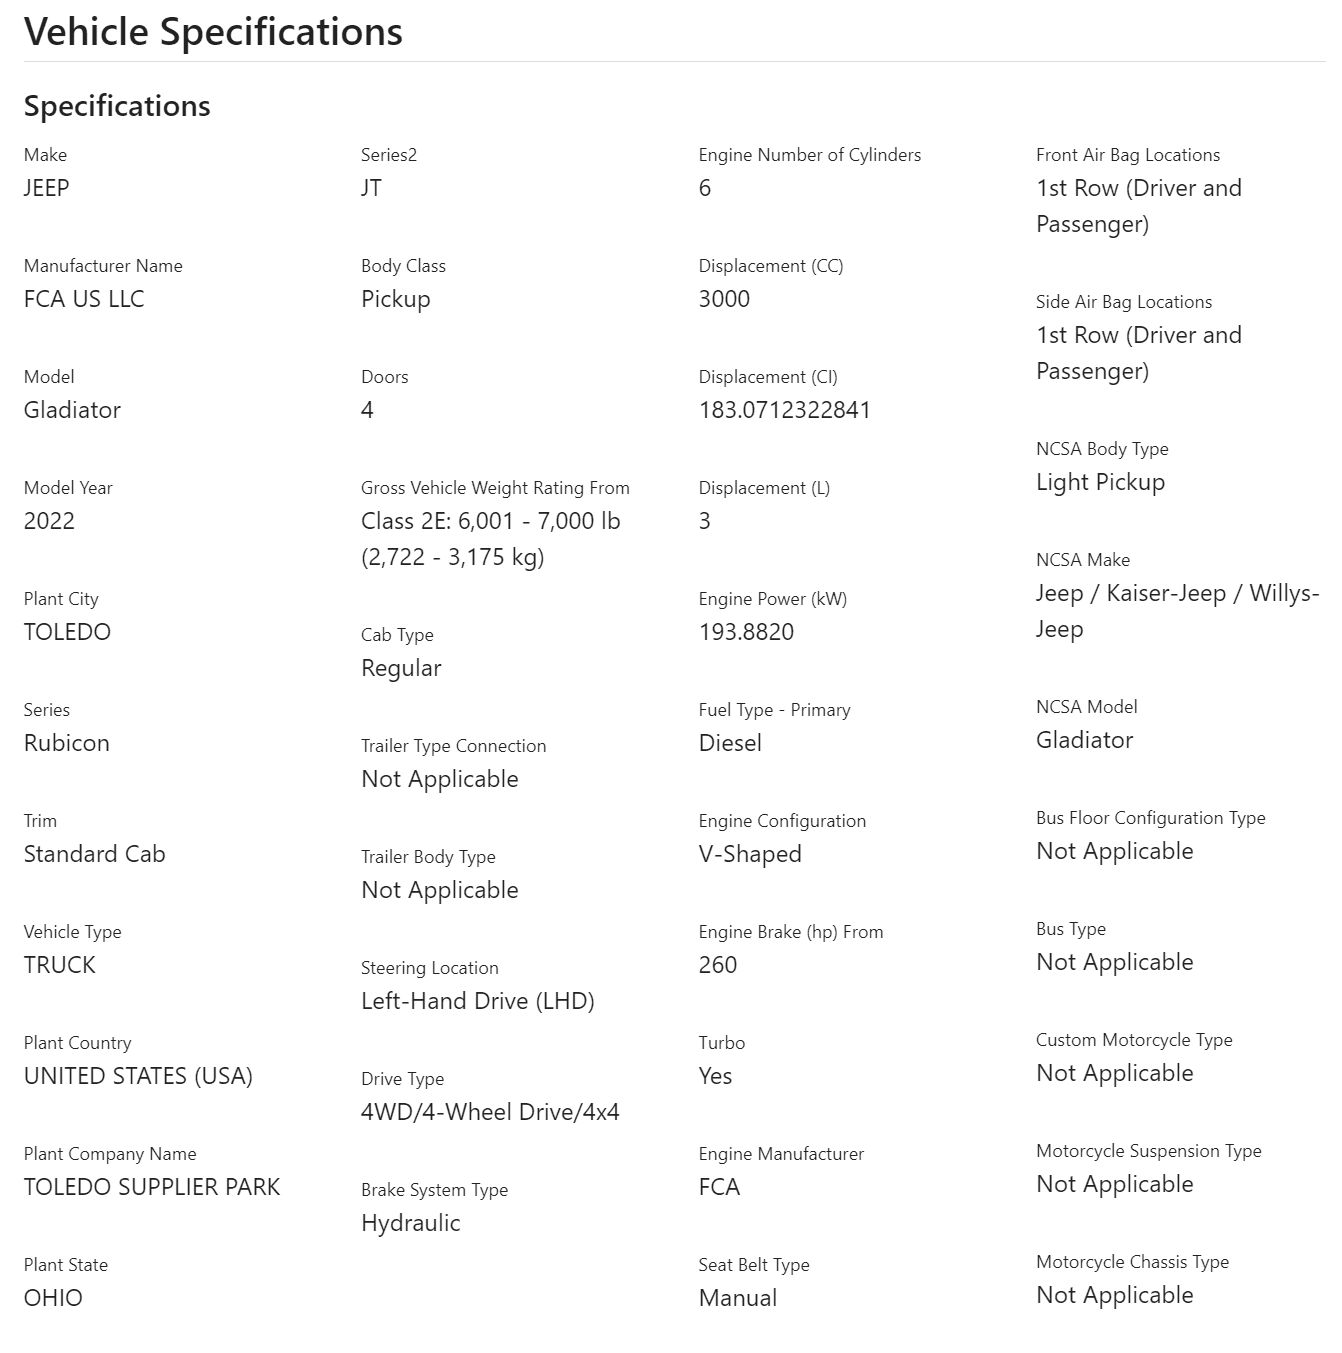Viewport: 1342px width, 1353px height.
Task: Click the V-Shaped engine configuration value
Action: tap(750, 854)
